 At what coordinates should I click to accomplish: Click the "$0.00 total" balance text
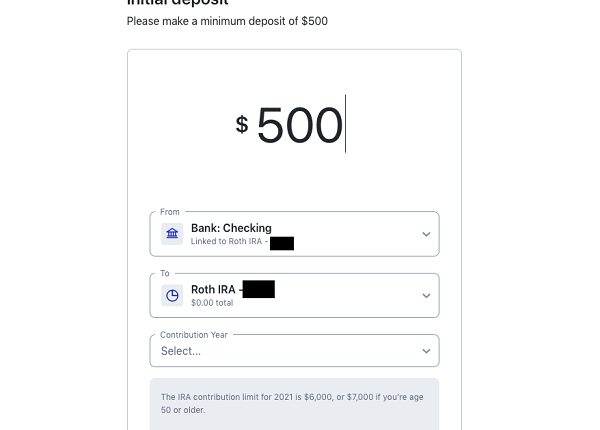click(x=212, y=302)
